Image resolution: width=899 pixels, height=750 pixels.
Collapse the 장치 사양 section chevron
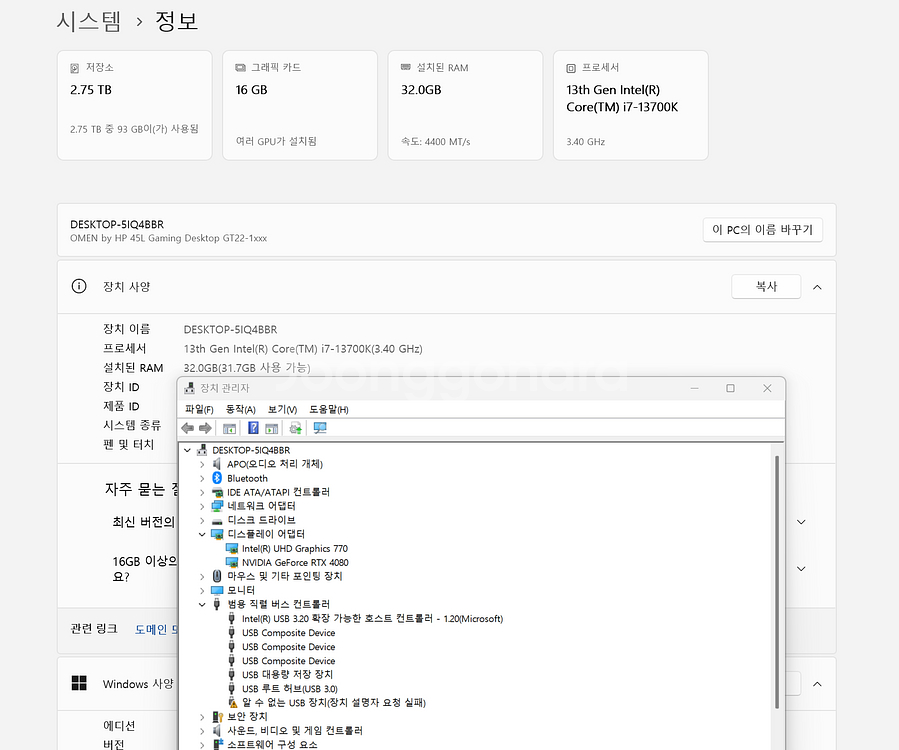[x=817, y=285]
